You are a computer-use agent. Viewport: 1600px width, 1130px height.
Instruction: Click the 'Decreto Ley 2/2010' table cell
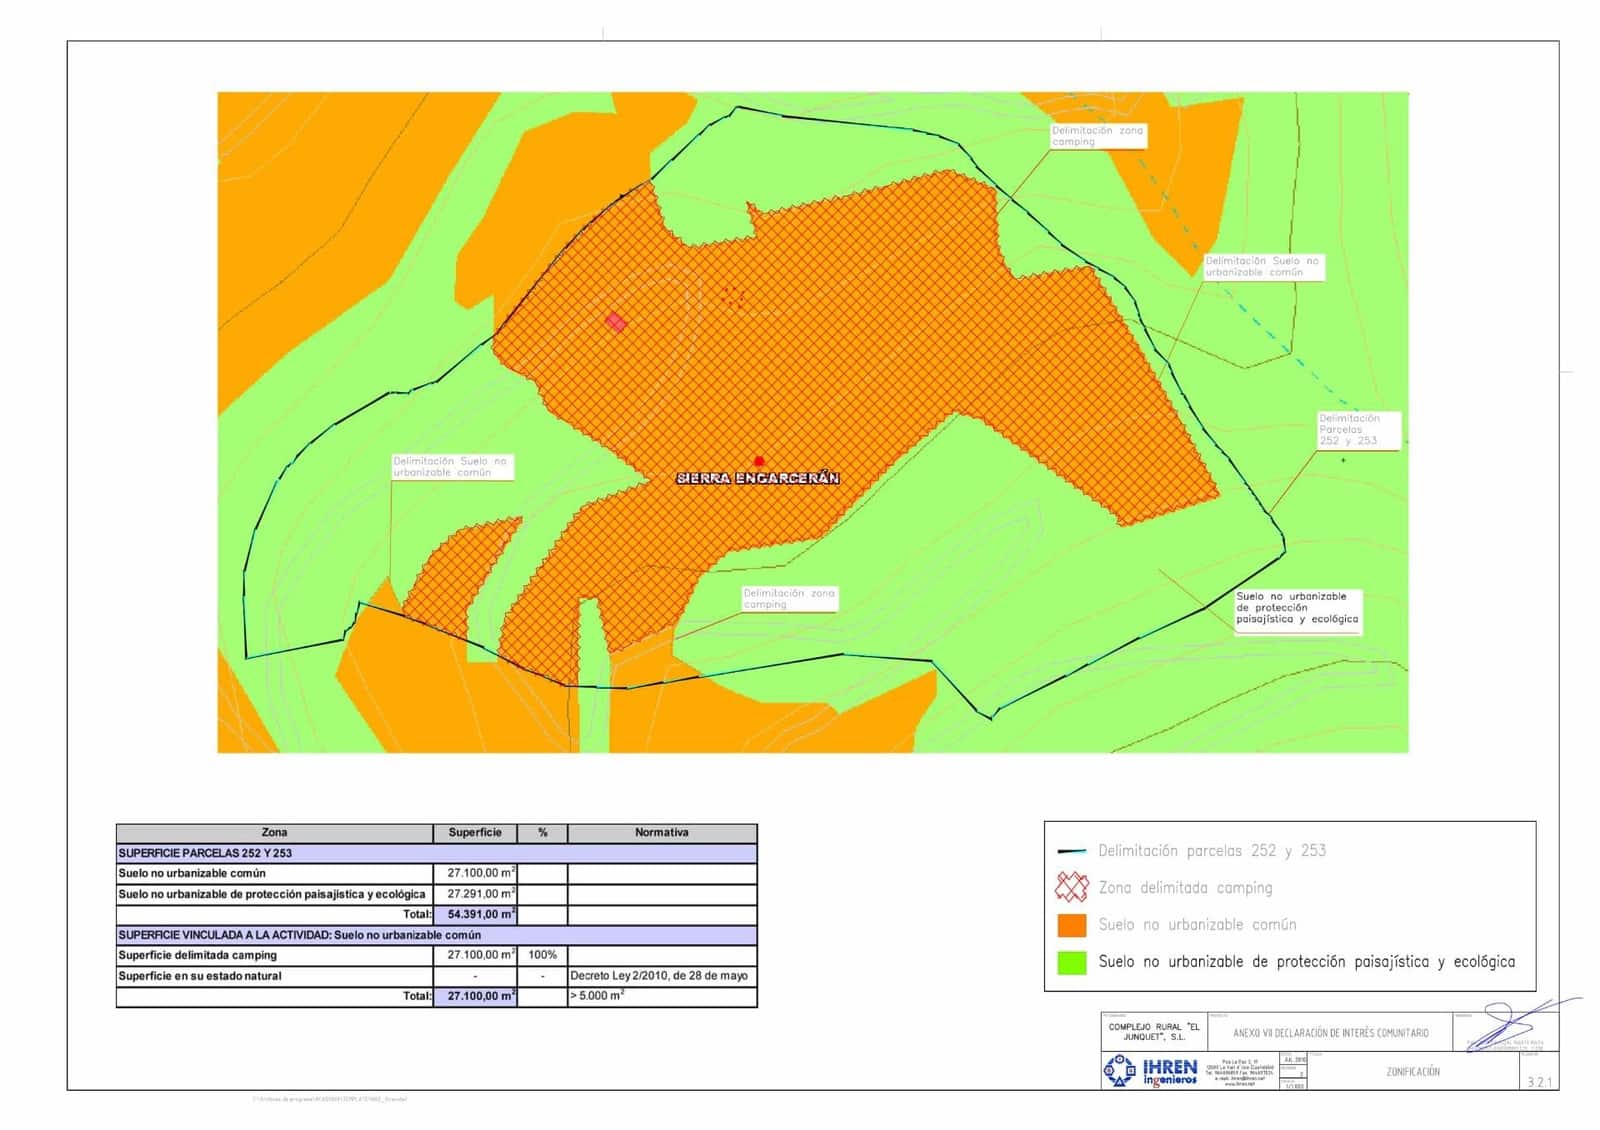point(661,976)
